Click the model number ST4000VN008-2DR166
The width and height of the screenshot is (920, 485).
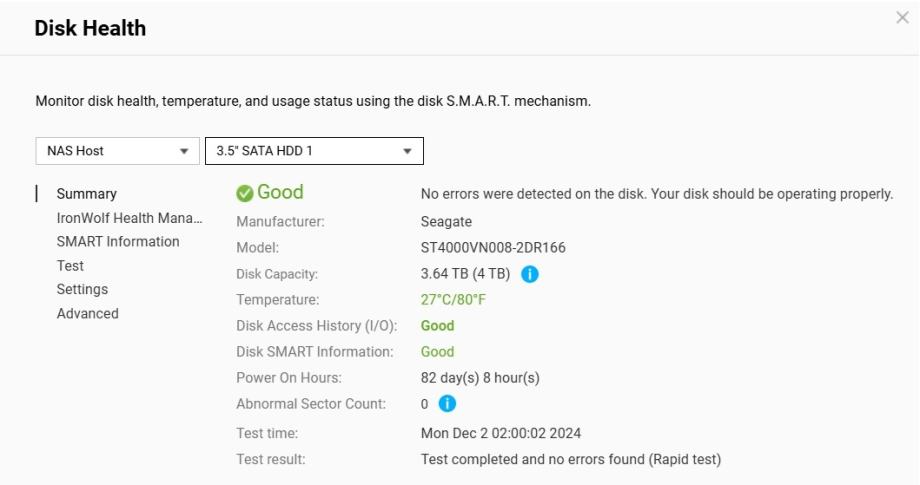493,248
